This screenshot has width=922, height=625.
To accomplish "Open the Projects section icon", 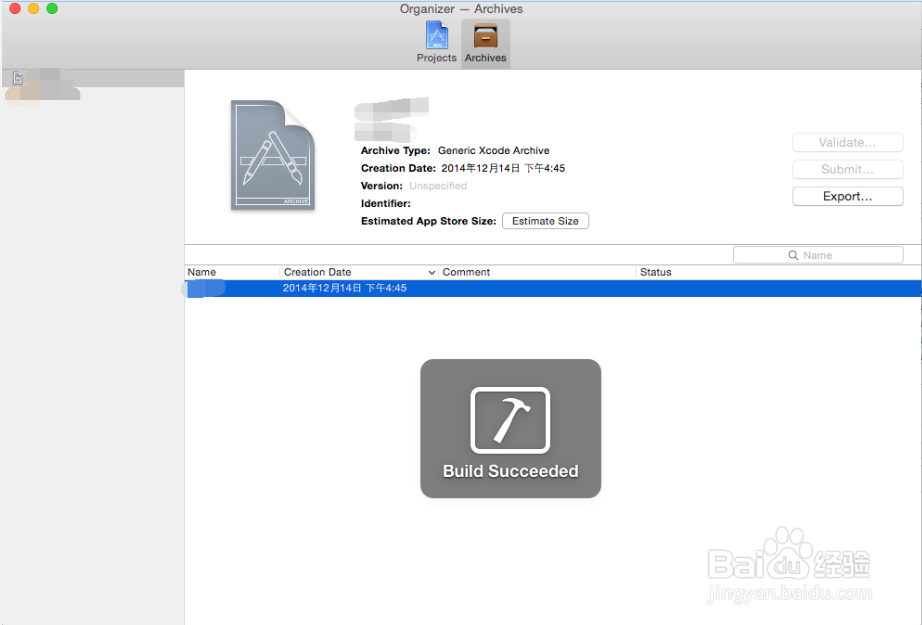I will (437, 35).
